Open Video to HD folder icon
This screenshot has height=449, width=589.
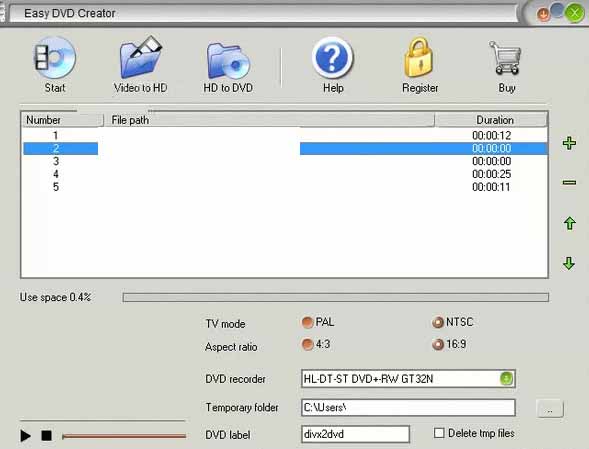(x=140, y=57)
